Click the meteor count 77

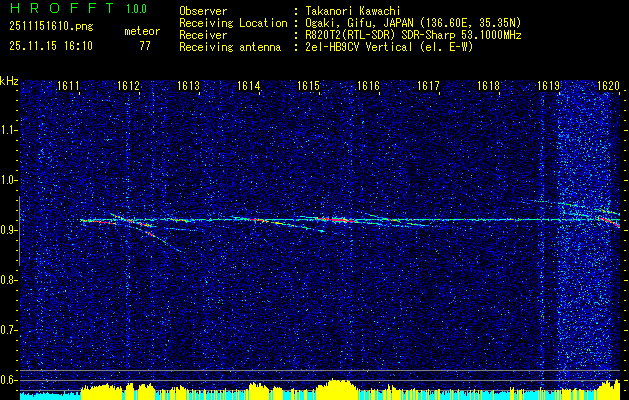[x=145, y=46]
